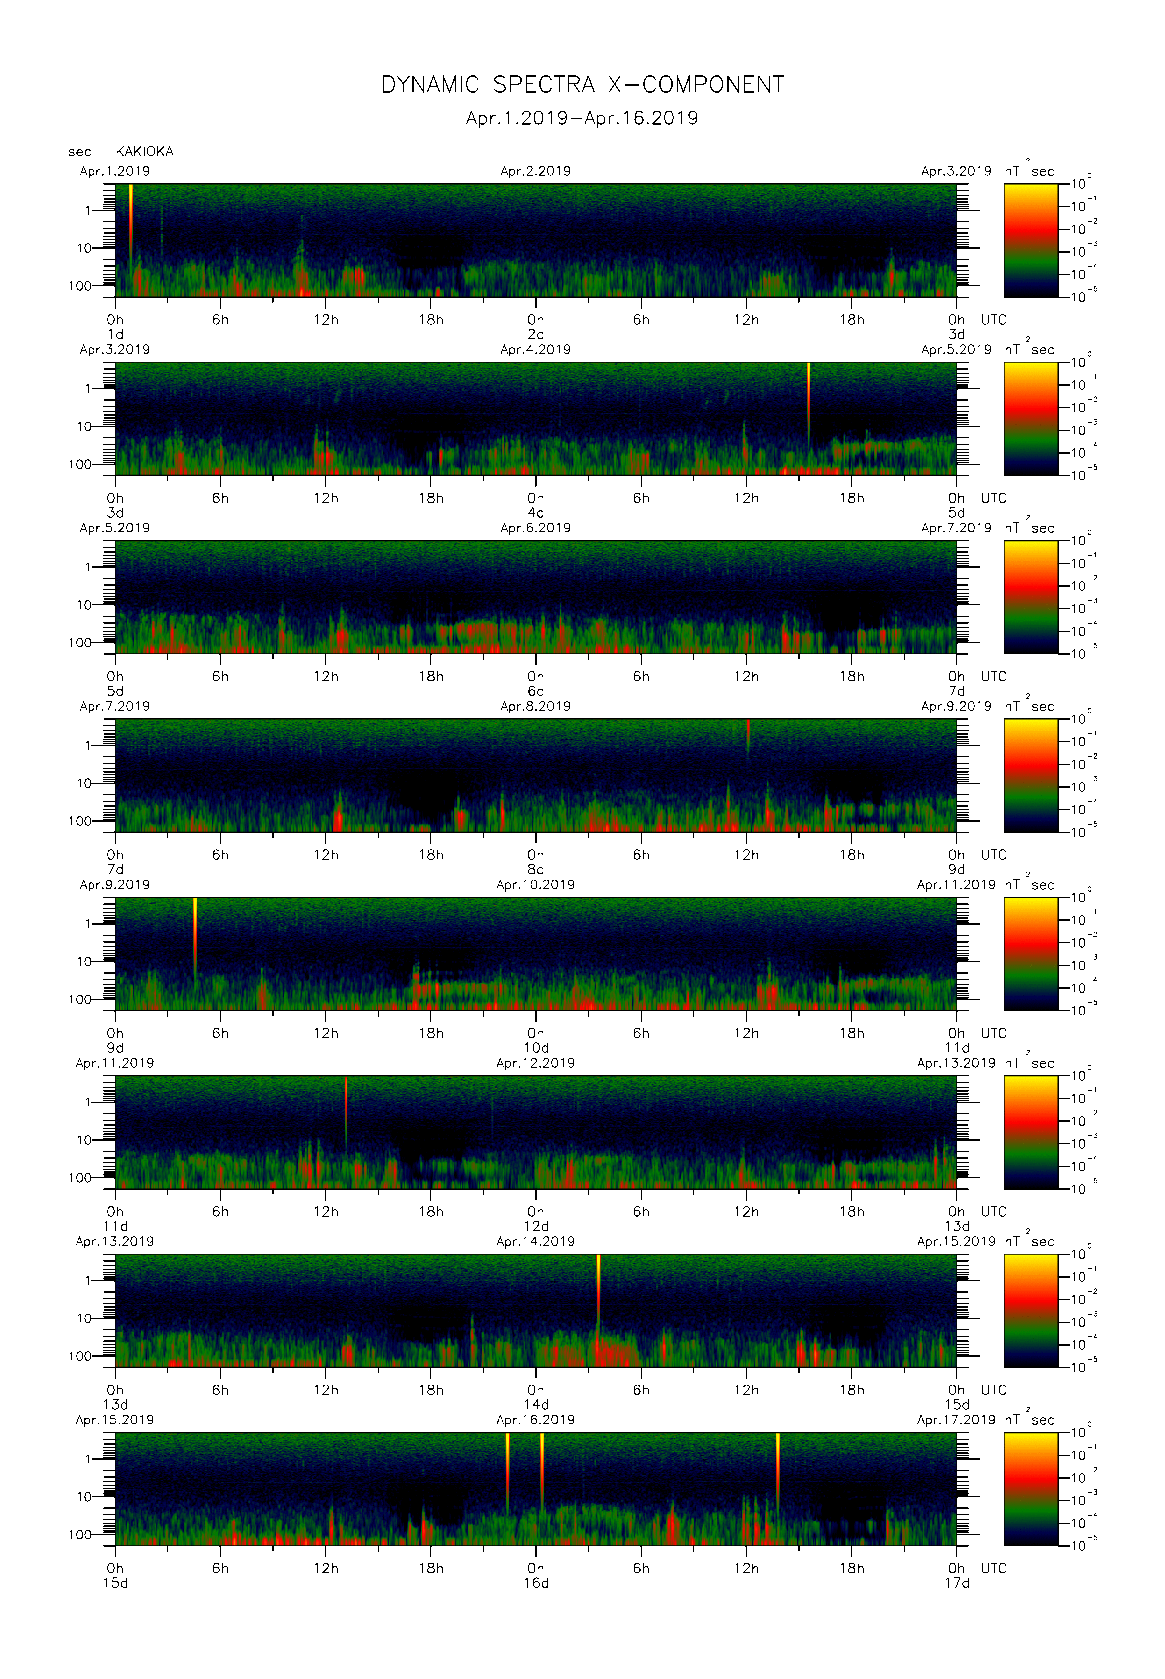Select the colorbar beside the sixth spectrogram
This screenshot has height=1679, width=1165.
tap(1030, 1132)
